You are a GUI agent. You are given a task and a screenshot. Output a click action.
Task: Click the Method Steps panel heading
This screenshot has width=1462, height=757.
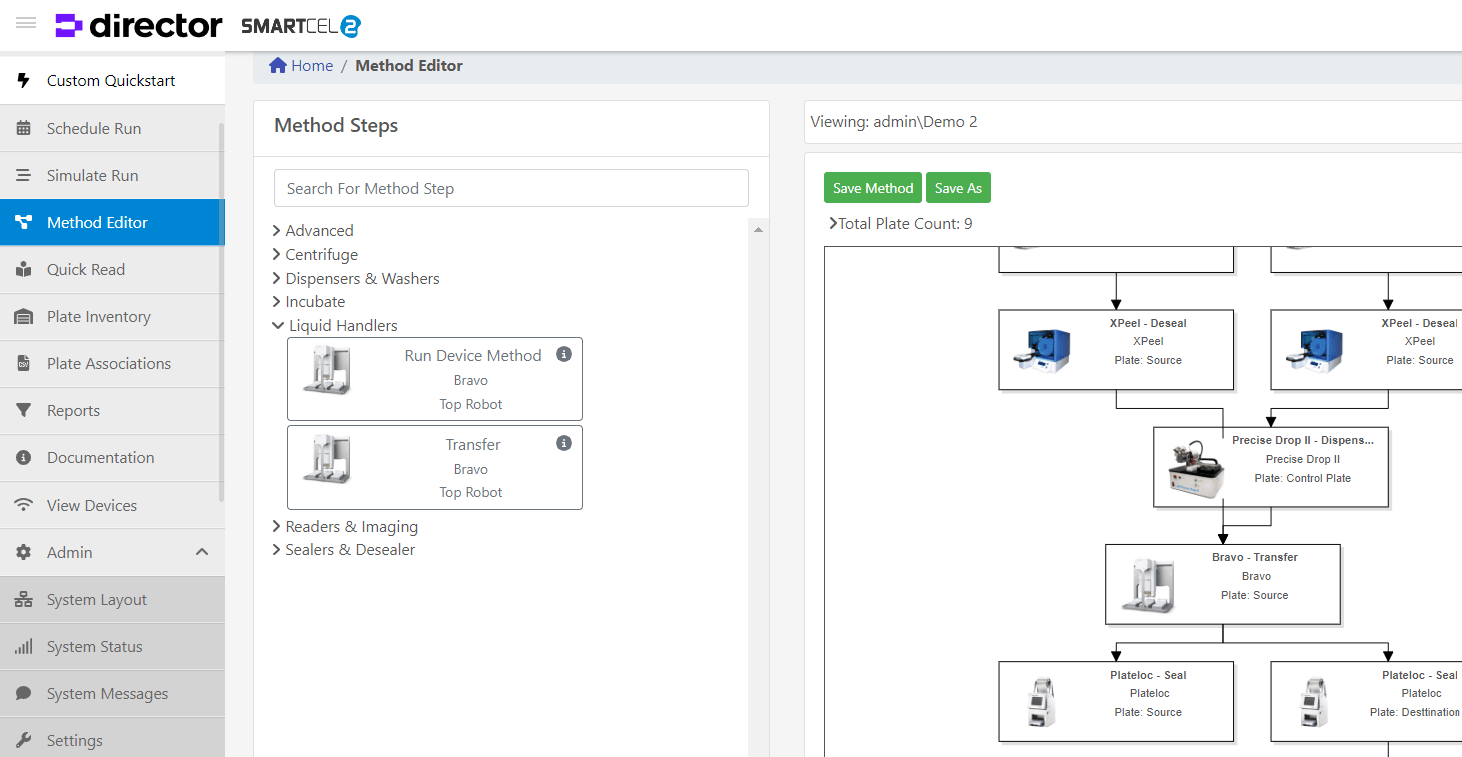(x=336, y=125)
